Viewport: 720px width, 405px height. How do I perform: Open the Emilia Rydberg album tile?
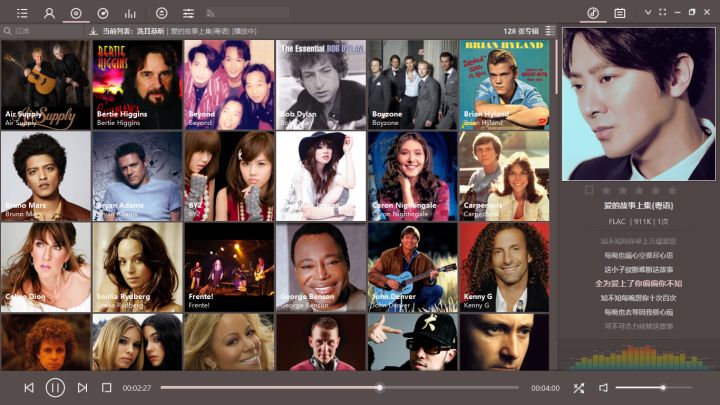click(137, 267)
